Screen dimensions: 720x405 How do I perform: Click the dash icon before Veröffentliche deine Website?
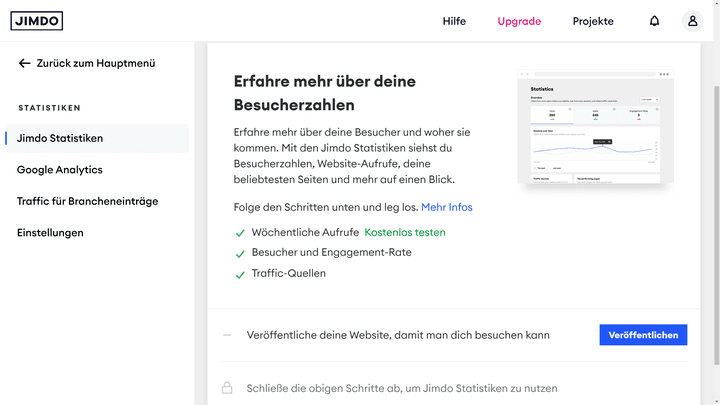227,335
